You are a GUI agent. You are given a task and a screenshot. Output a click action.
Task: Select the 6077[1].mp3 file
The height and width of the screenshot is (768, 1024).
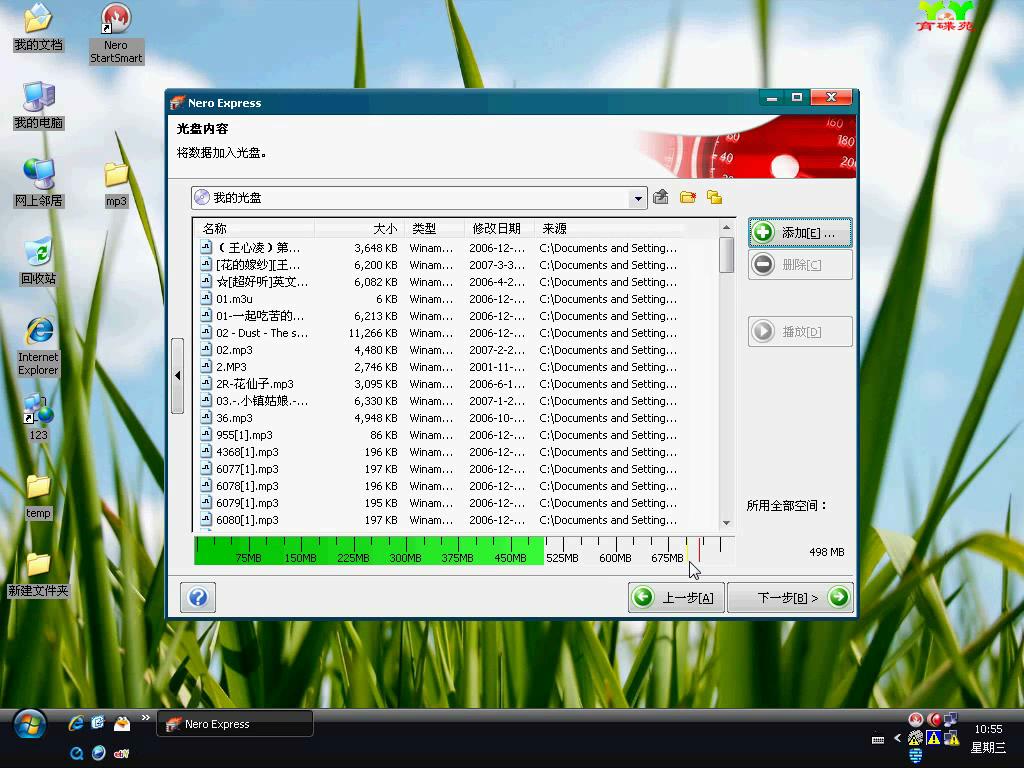tap(439, 469)
